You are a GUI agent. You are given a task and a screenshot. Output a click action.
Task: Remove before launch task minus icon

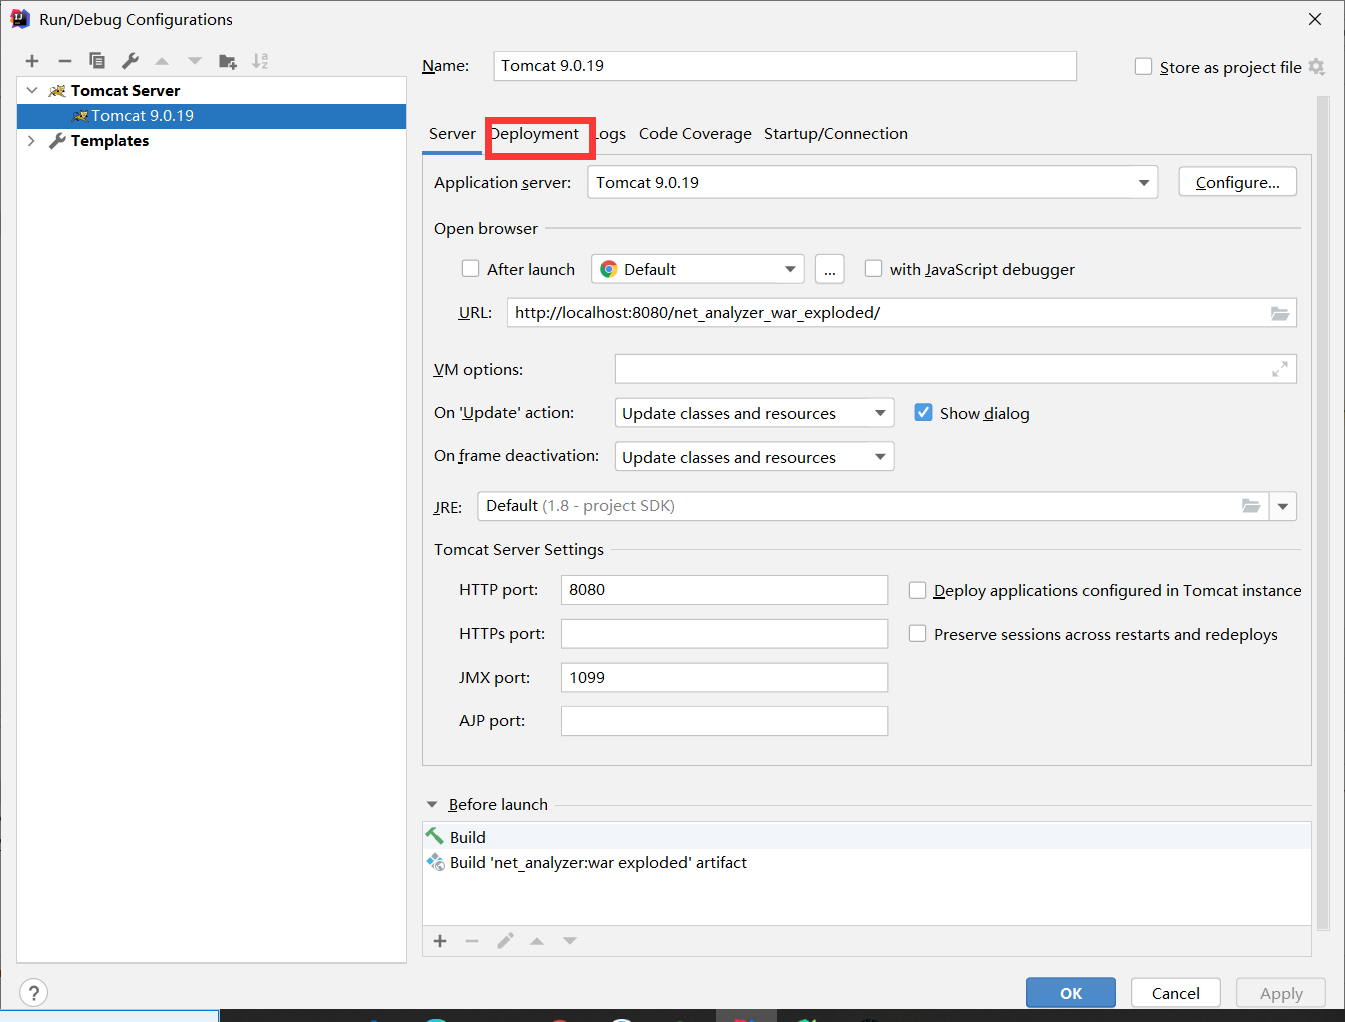click(x=472, y=941)
